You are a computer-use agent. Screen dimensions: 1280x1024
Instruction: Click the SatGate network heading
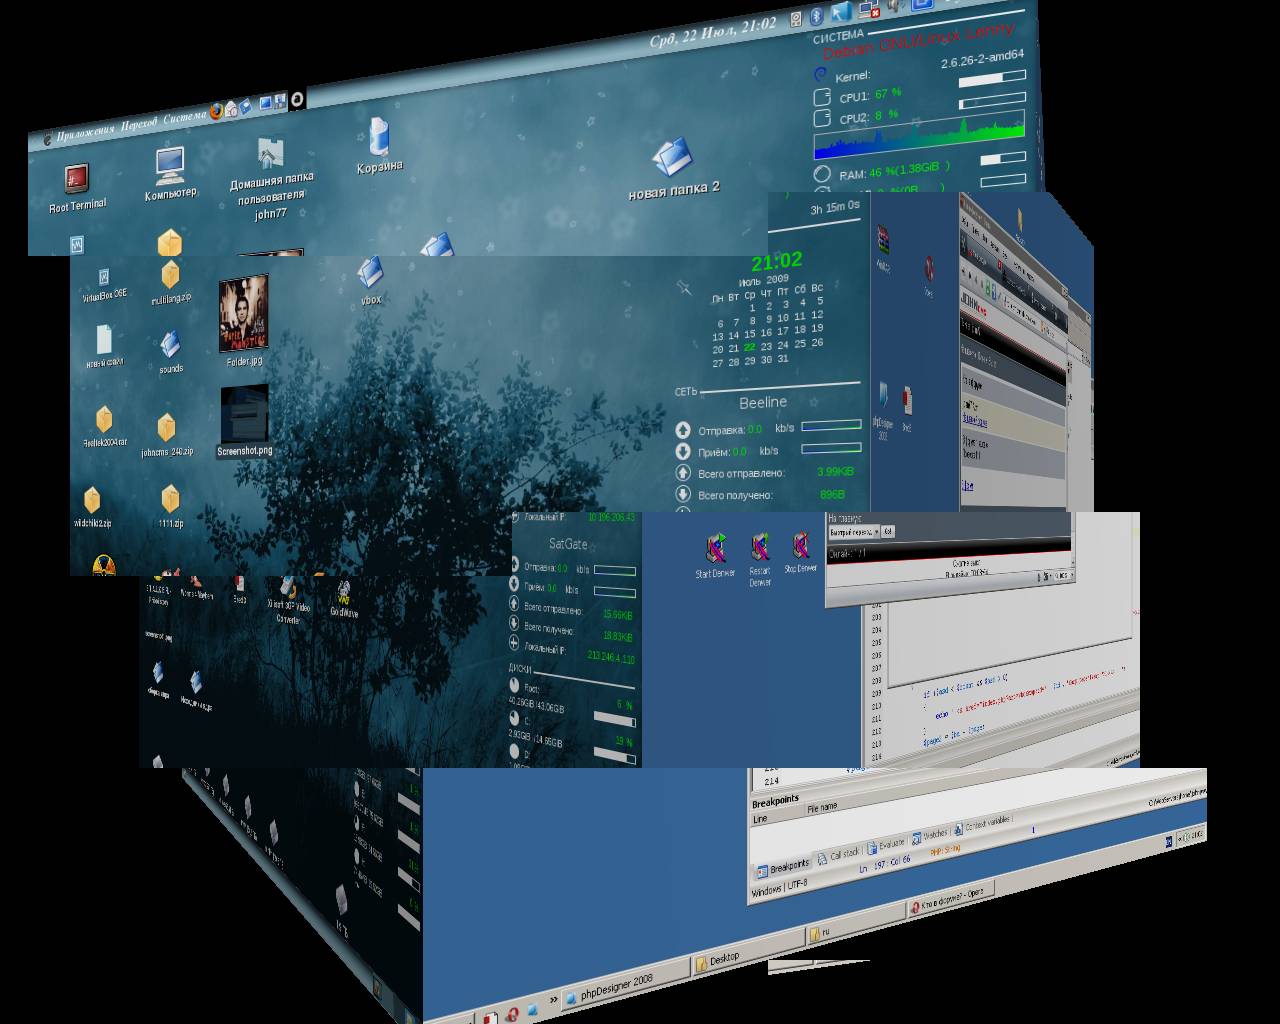568,544
